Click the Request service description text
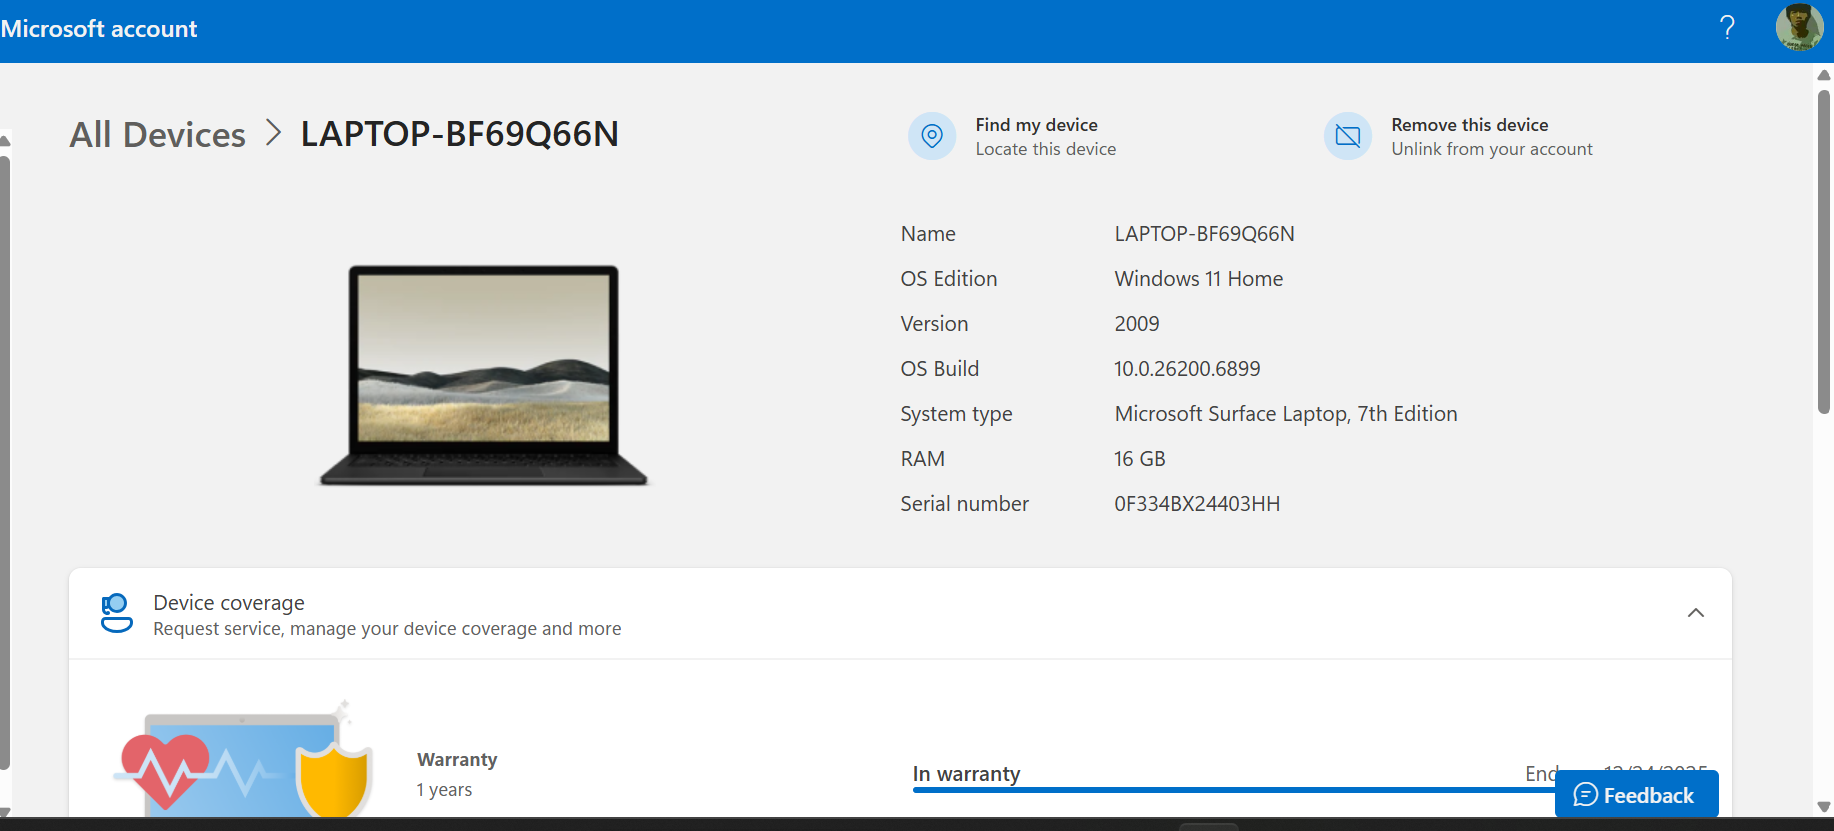The width and height of the screenshot is (1834, 831). coord(387,629)
